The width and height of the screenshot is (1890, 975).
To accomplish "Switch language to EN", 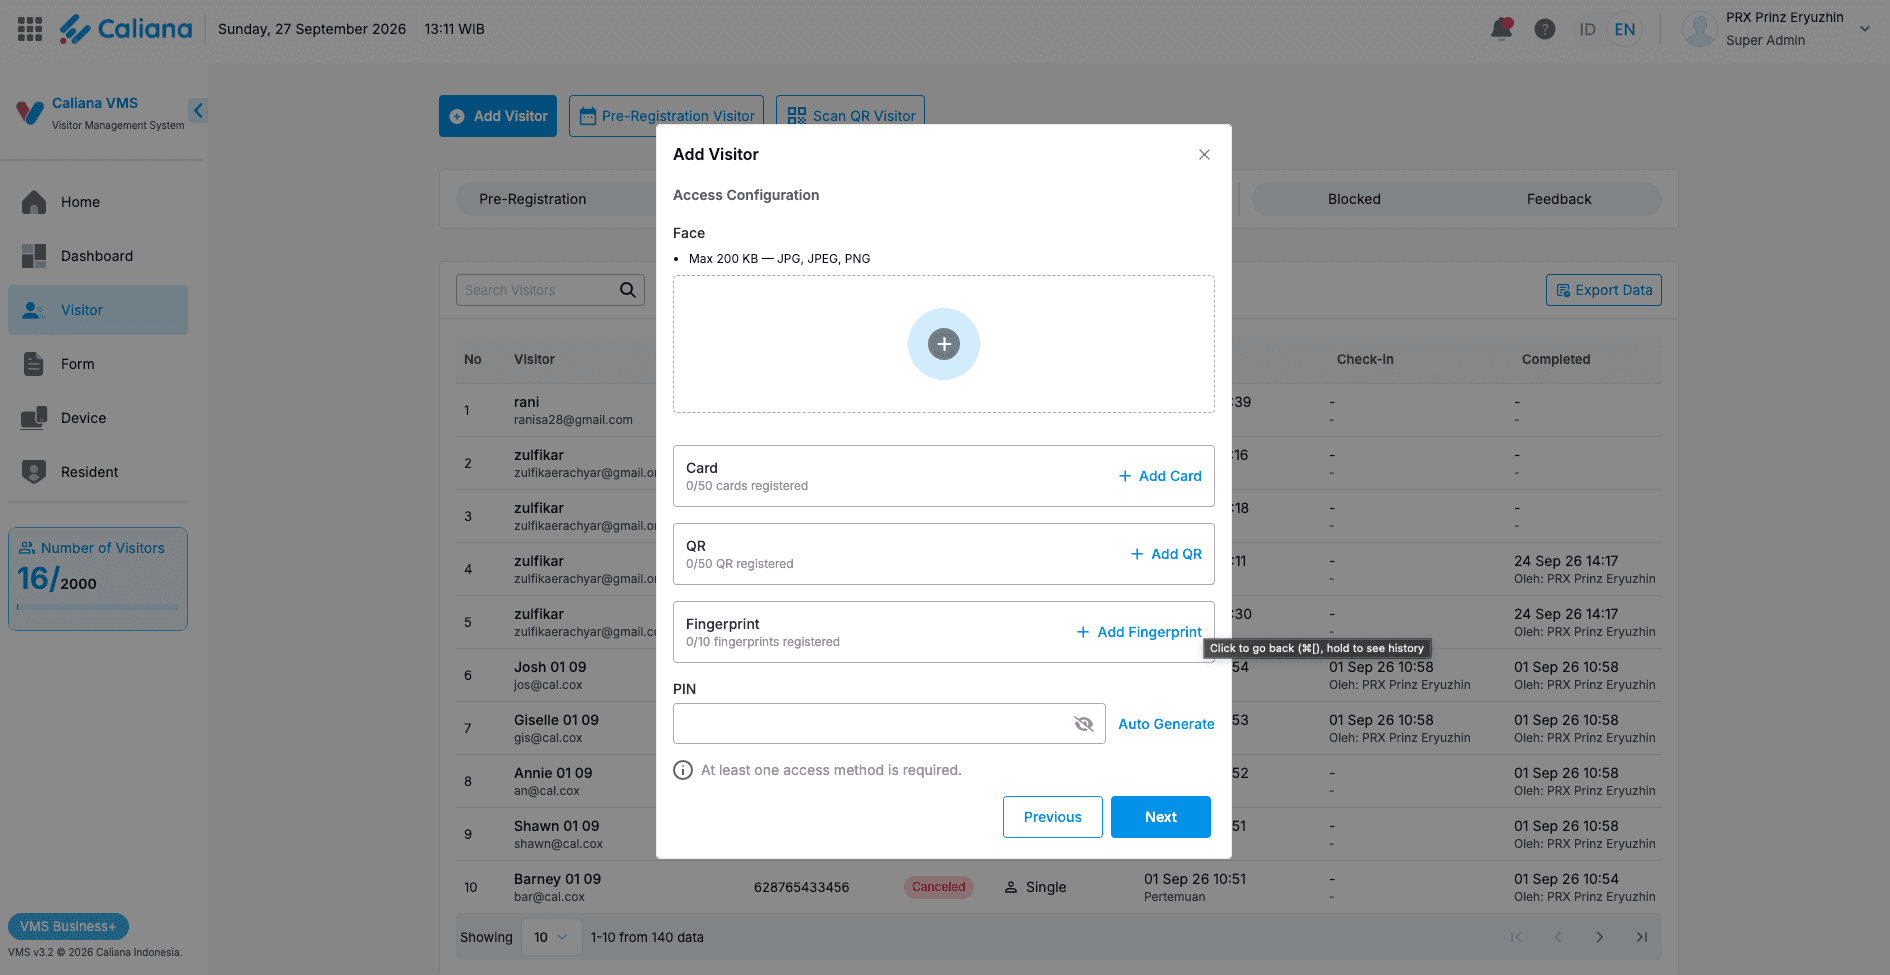I will pos(1625,29).
